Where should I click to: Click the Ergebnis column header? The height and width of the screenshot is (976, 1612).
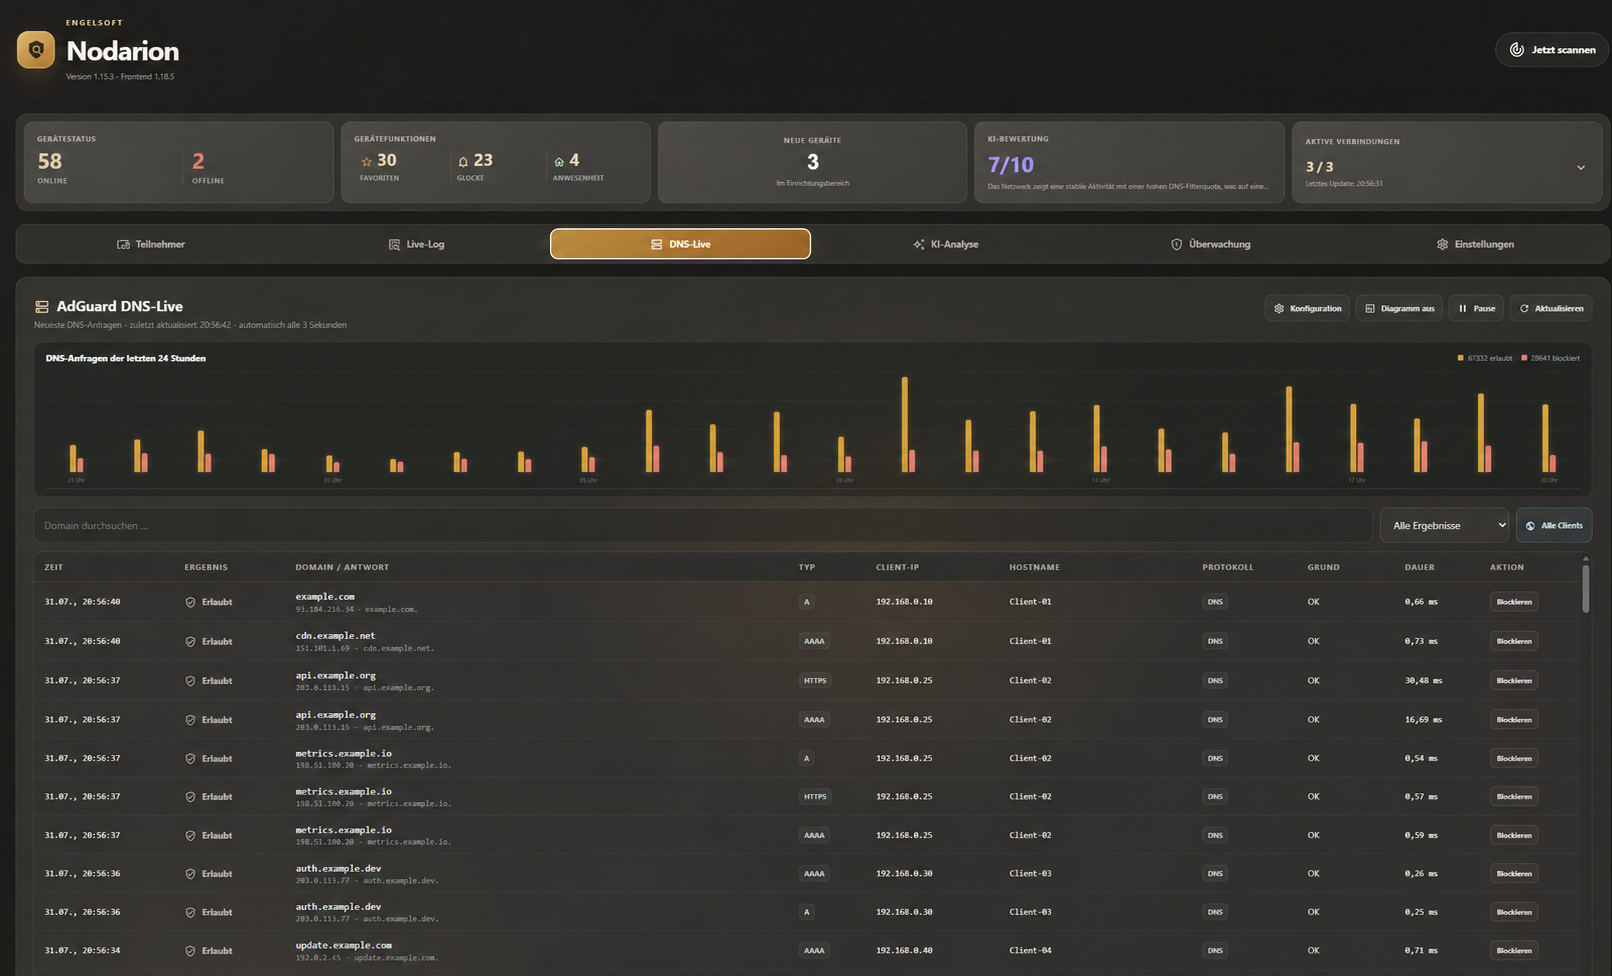tap(206, 567)
